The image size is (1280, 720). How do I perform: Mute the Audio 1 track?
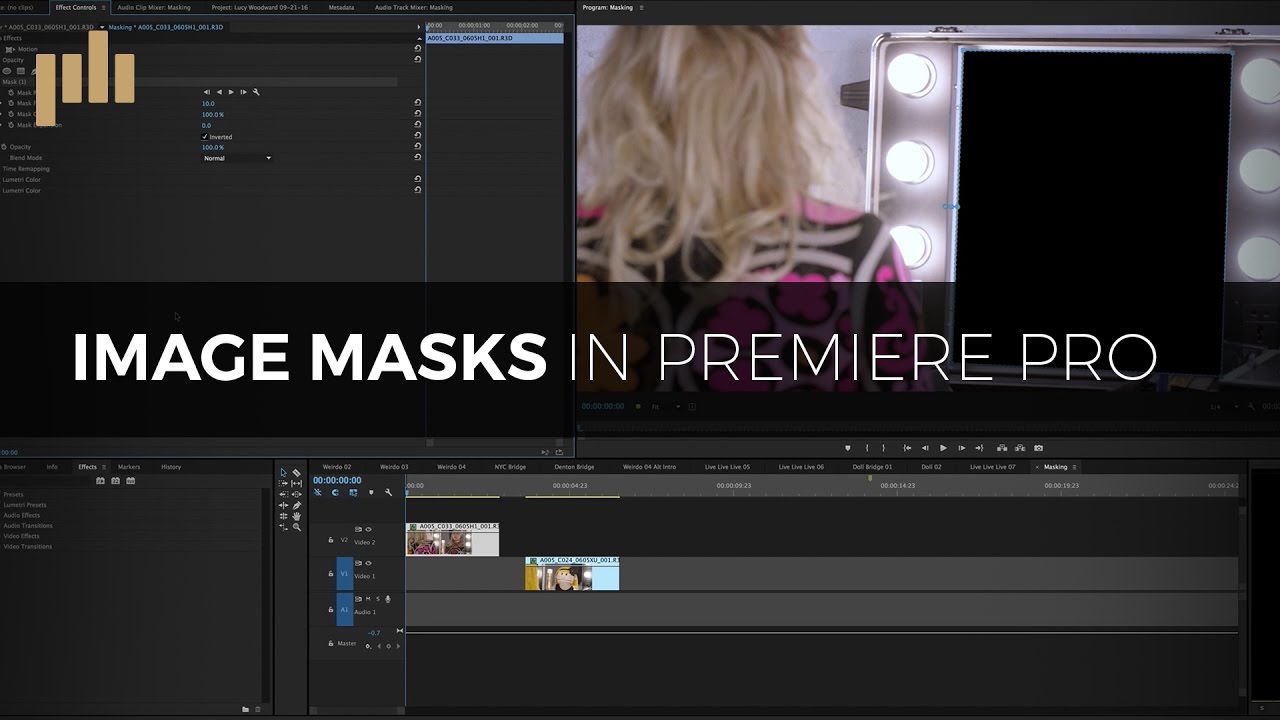point(368,599)
